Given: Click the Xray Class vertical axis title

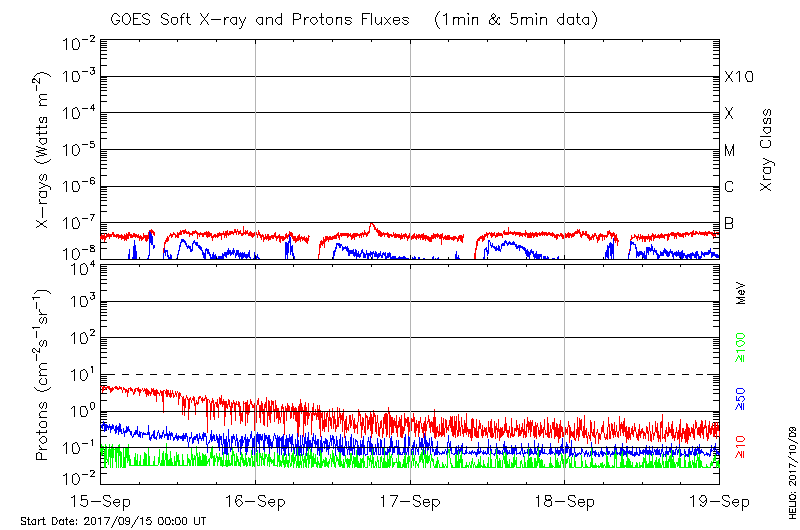Looking at the screenshot, I should click(x=767, y=151).
